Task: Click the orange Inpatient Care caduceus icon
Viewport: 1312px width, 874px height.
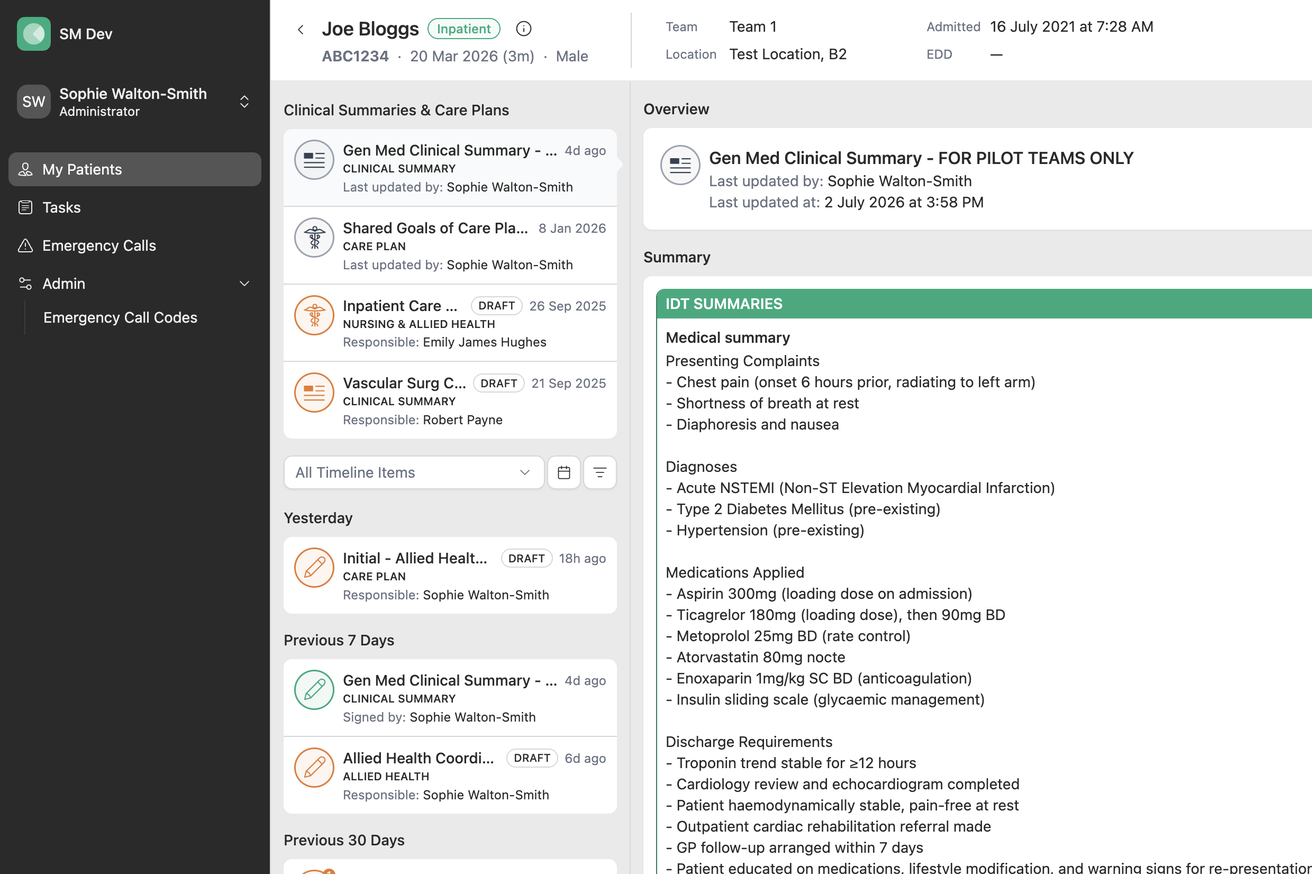Action: pyautogui.click(x=314, y=315)
